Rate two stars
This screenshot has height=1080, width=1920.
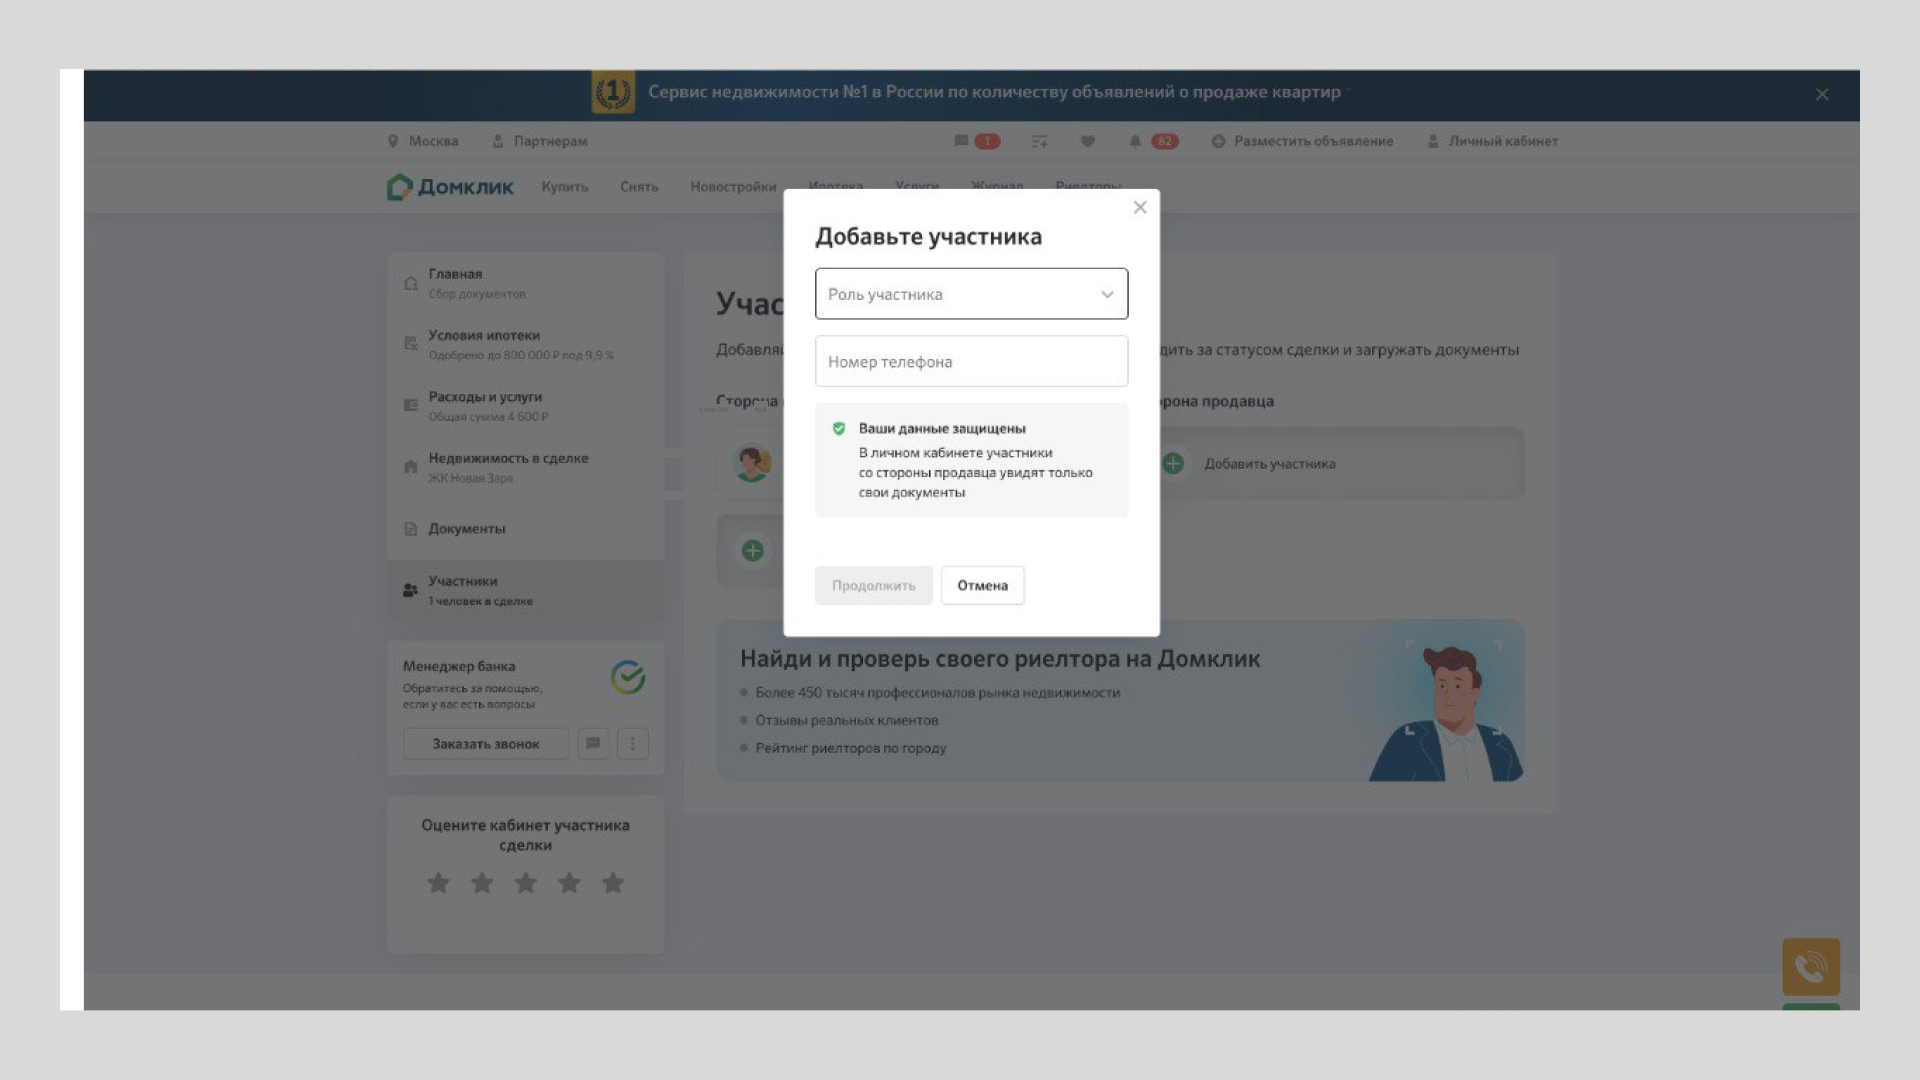[482, 883]
